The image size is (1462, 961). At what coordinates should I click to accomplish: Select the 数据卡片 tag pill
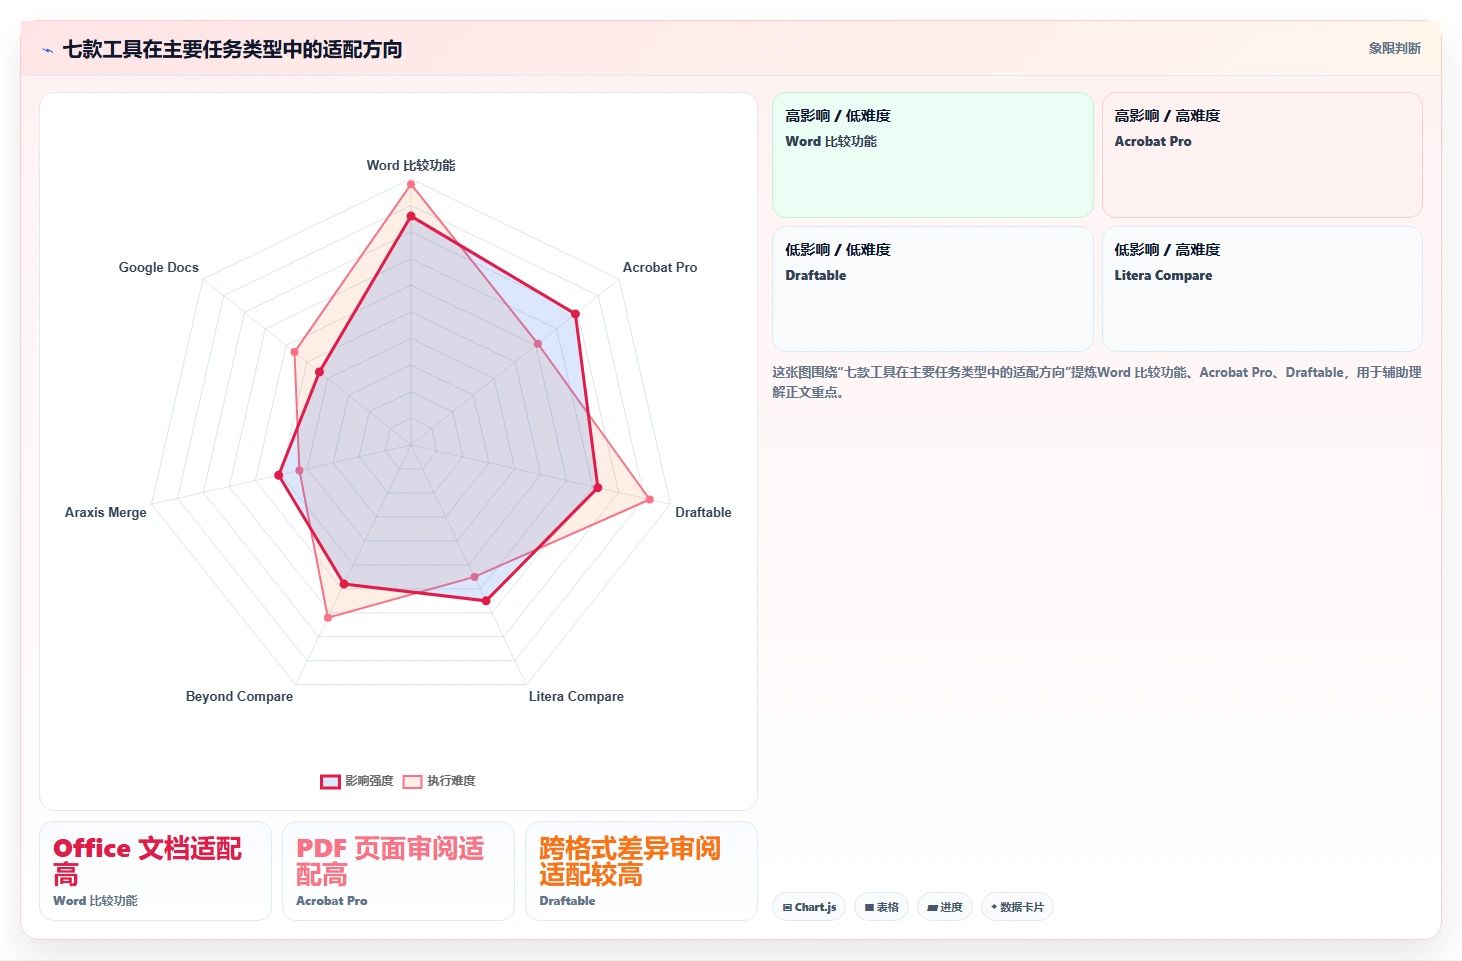tap(1017, 907)
